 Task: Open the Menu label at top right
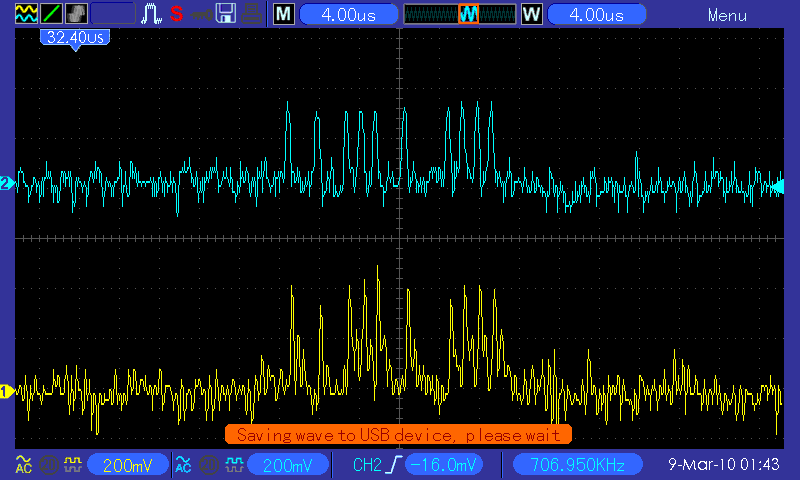(727, 15)
